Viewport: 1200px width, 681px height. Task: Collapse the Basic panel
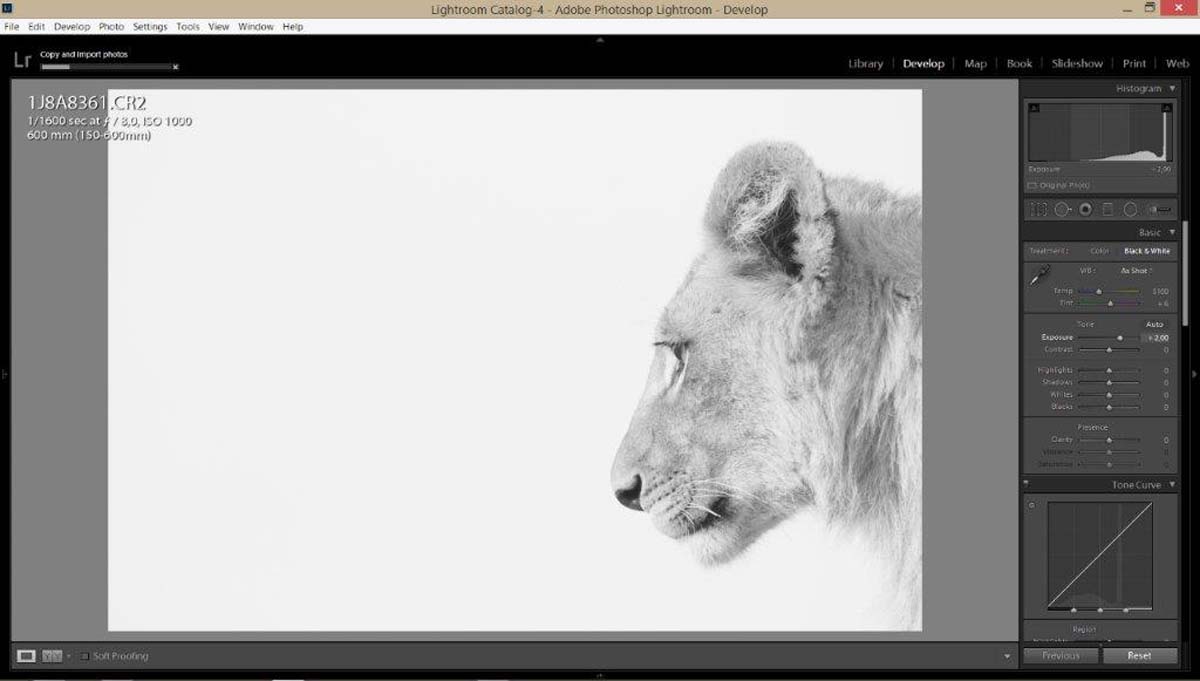point(1173,232)
